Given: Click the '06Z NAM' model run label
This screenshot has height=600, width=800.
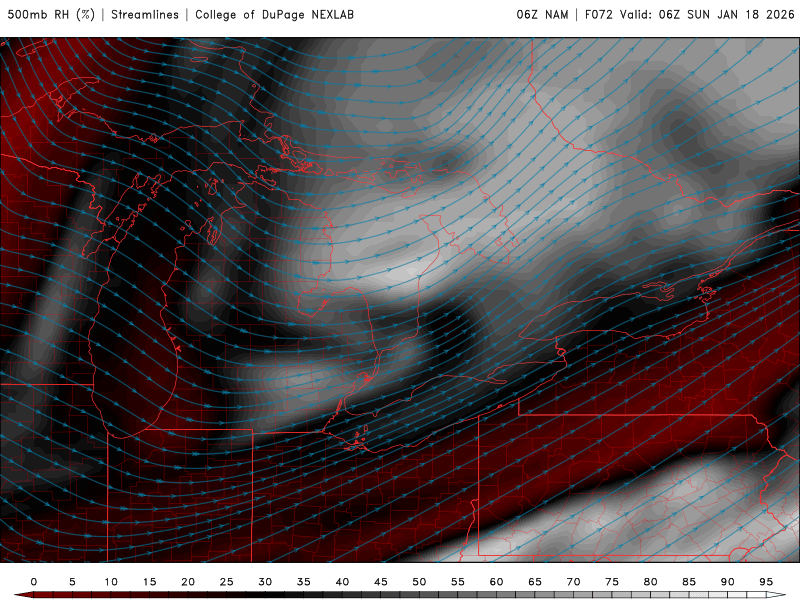Looking at the screenshot, I should point(542,14).
